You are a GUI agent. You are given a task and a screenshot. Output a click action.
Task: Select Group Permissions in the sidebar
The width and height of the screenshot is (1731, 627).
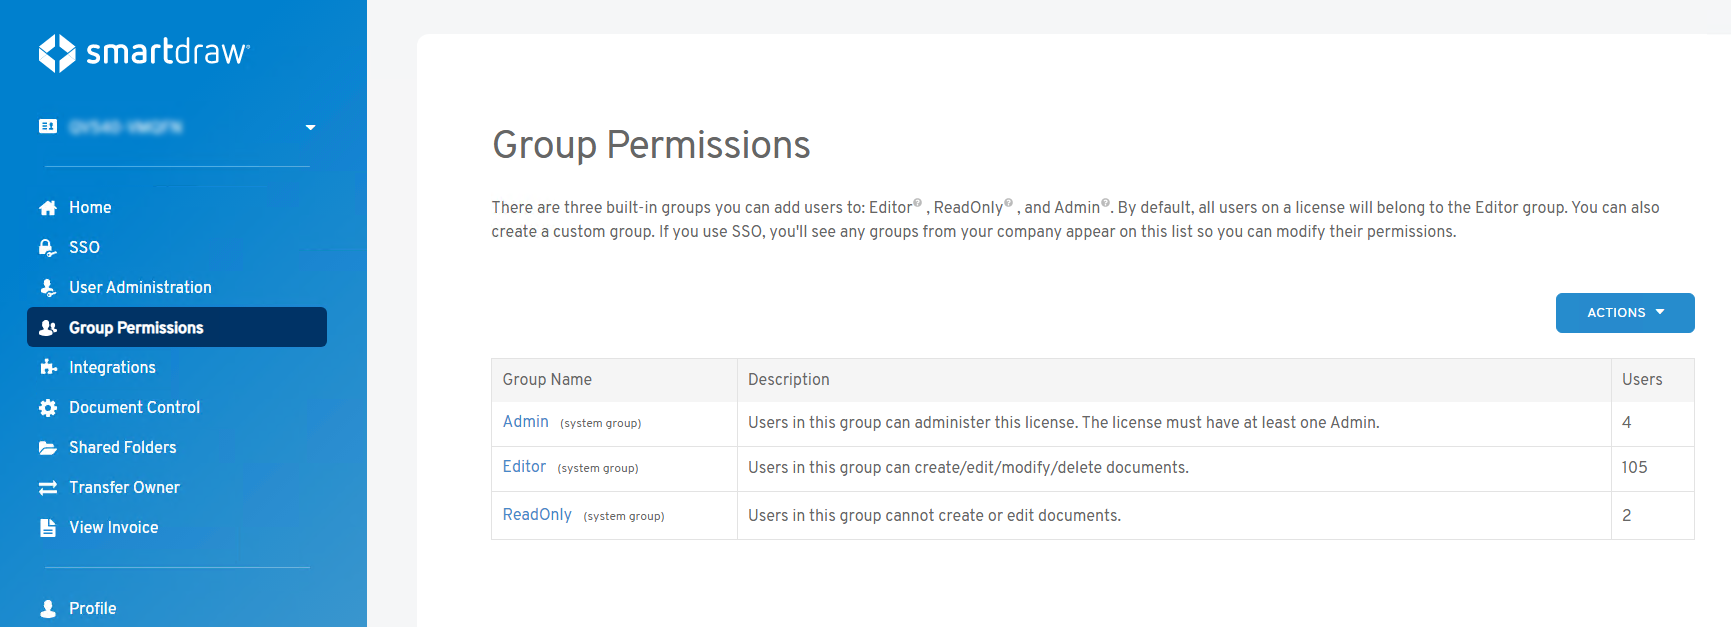(x=136, y=328)
